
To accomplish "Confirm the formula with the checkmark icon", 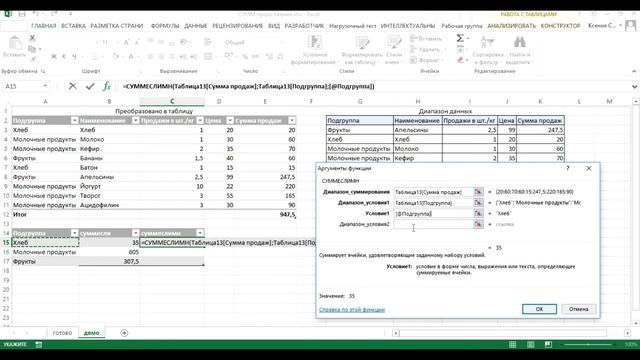I will (x=90, y=86).
